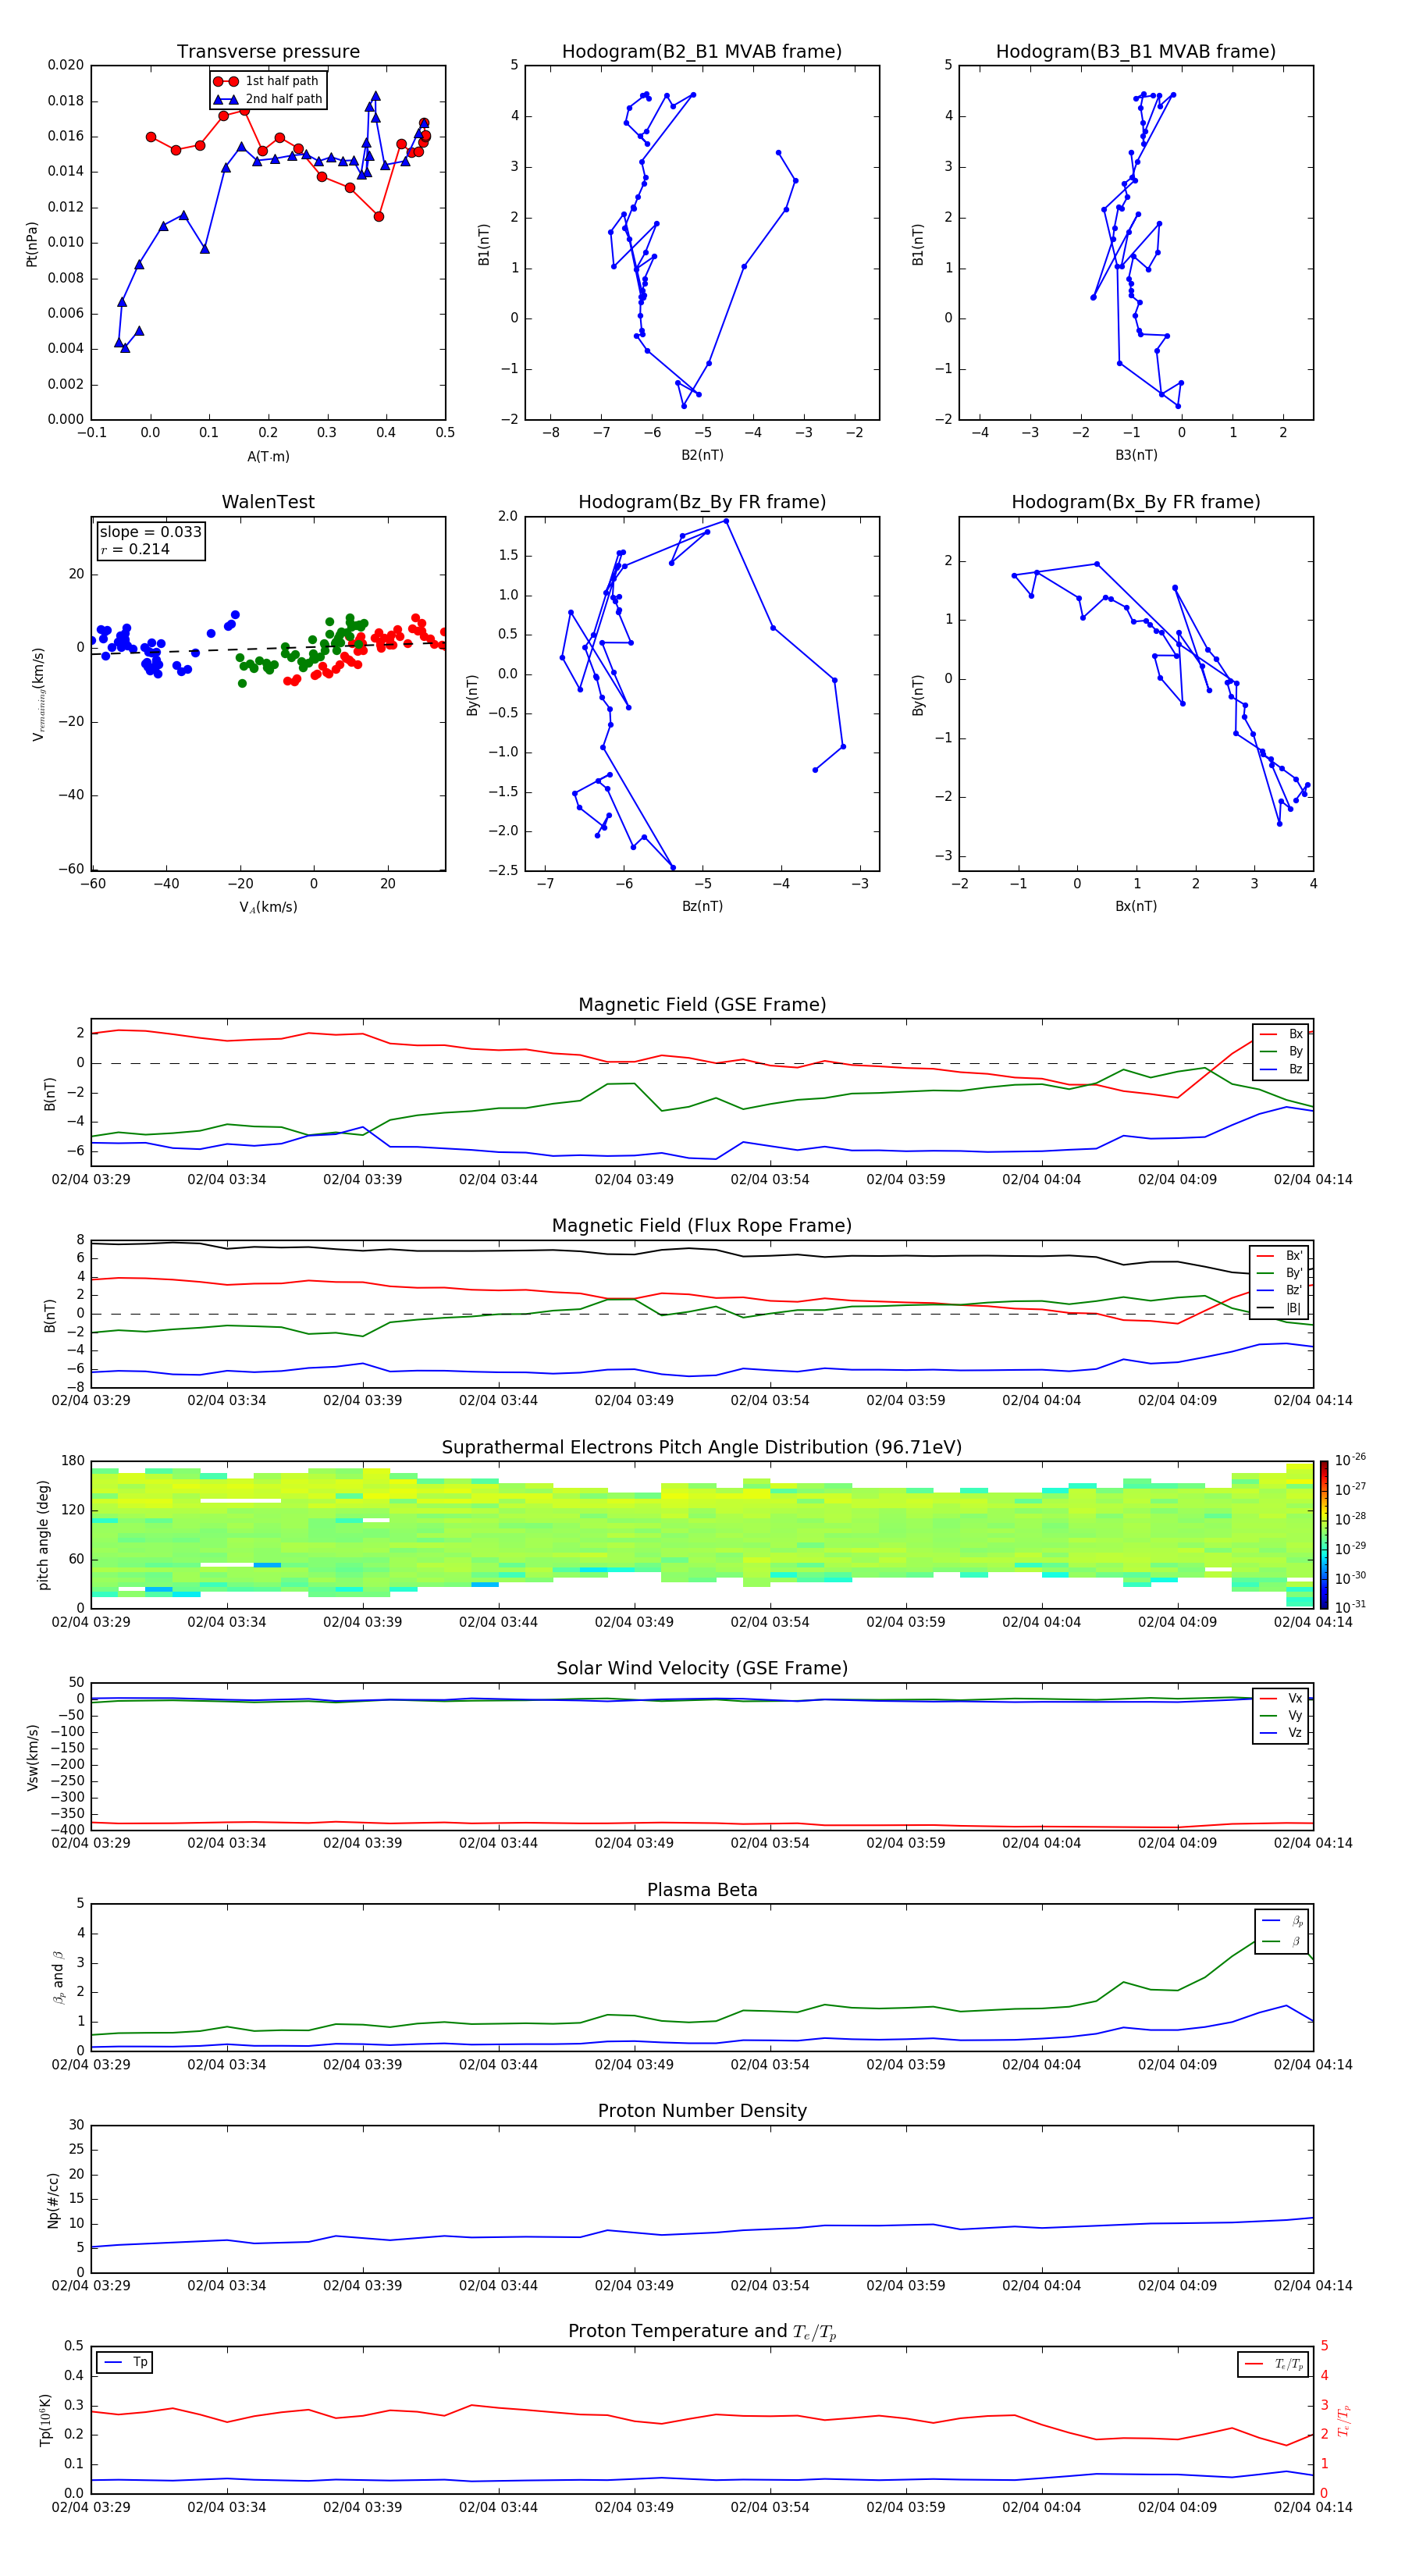Click the 'Plasma Beta' plot title
The width and height of the screenshot is (1405, 2576).
(x=702, y=1890)
